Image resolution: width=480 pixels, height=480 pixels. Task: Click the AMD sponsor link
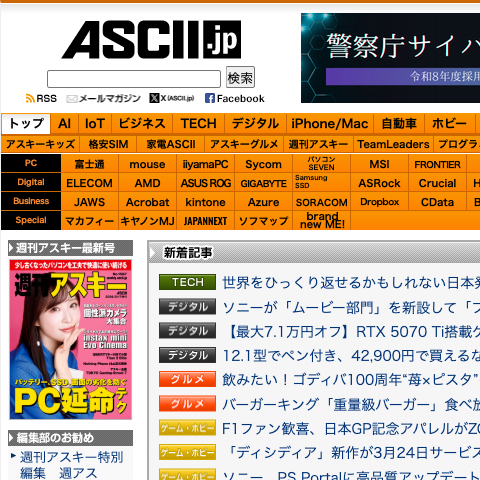tap(147, 183)
